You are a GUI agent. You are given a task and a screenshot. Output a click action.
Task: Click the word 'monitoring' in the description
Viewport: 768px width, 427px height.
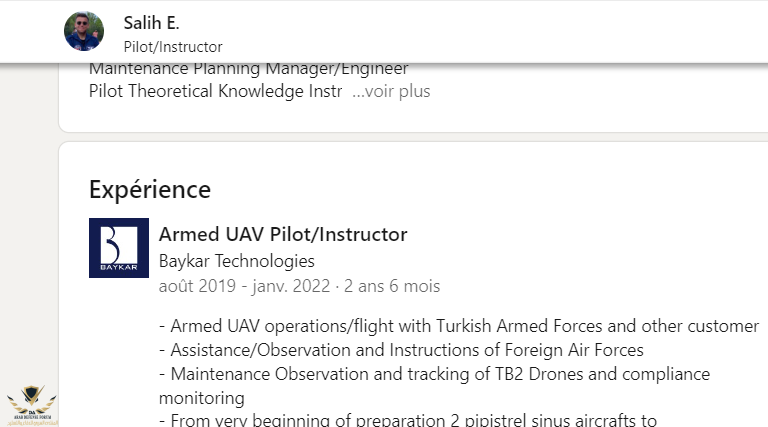[x=201, y=397]
